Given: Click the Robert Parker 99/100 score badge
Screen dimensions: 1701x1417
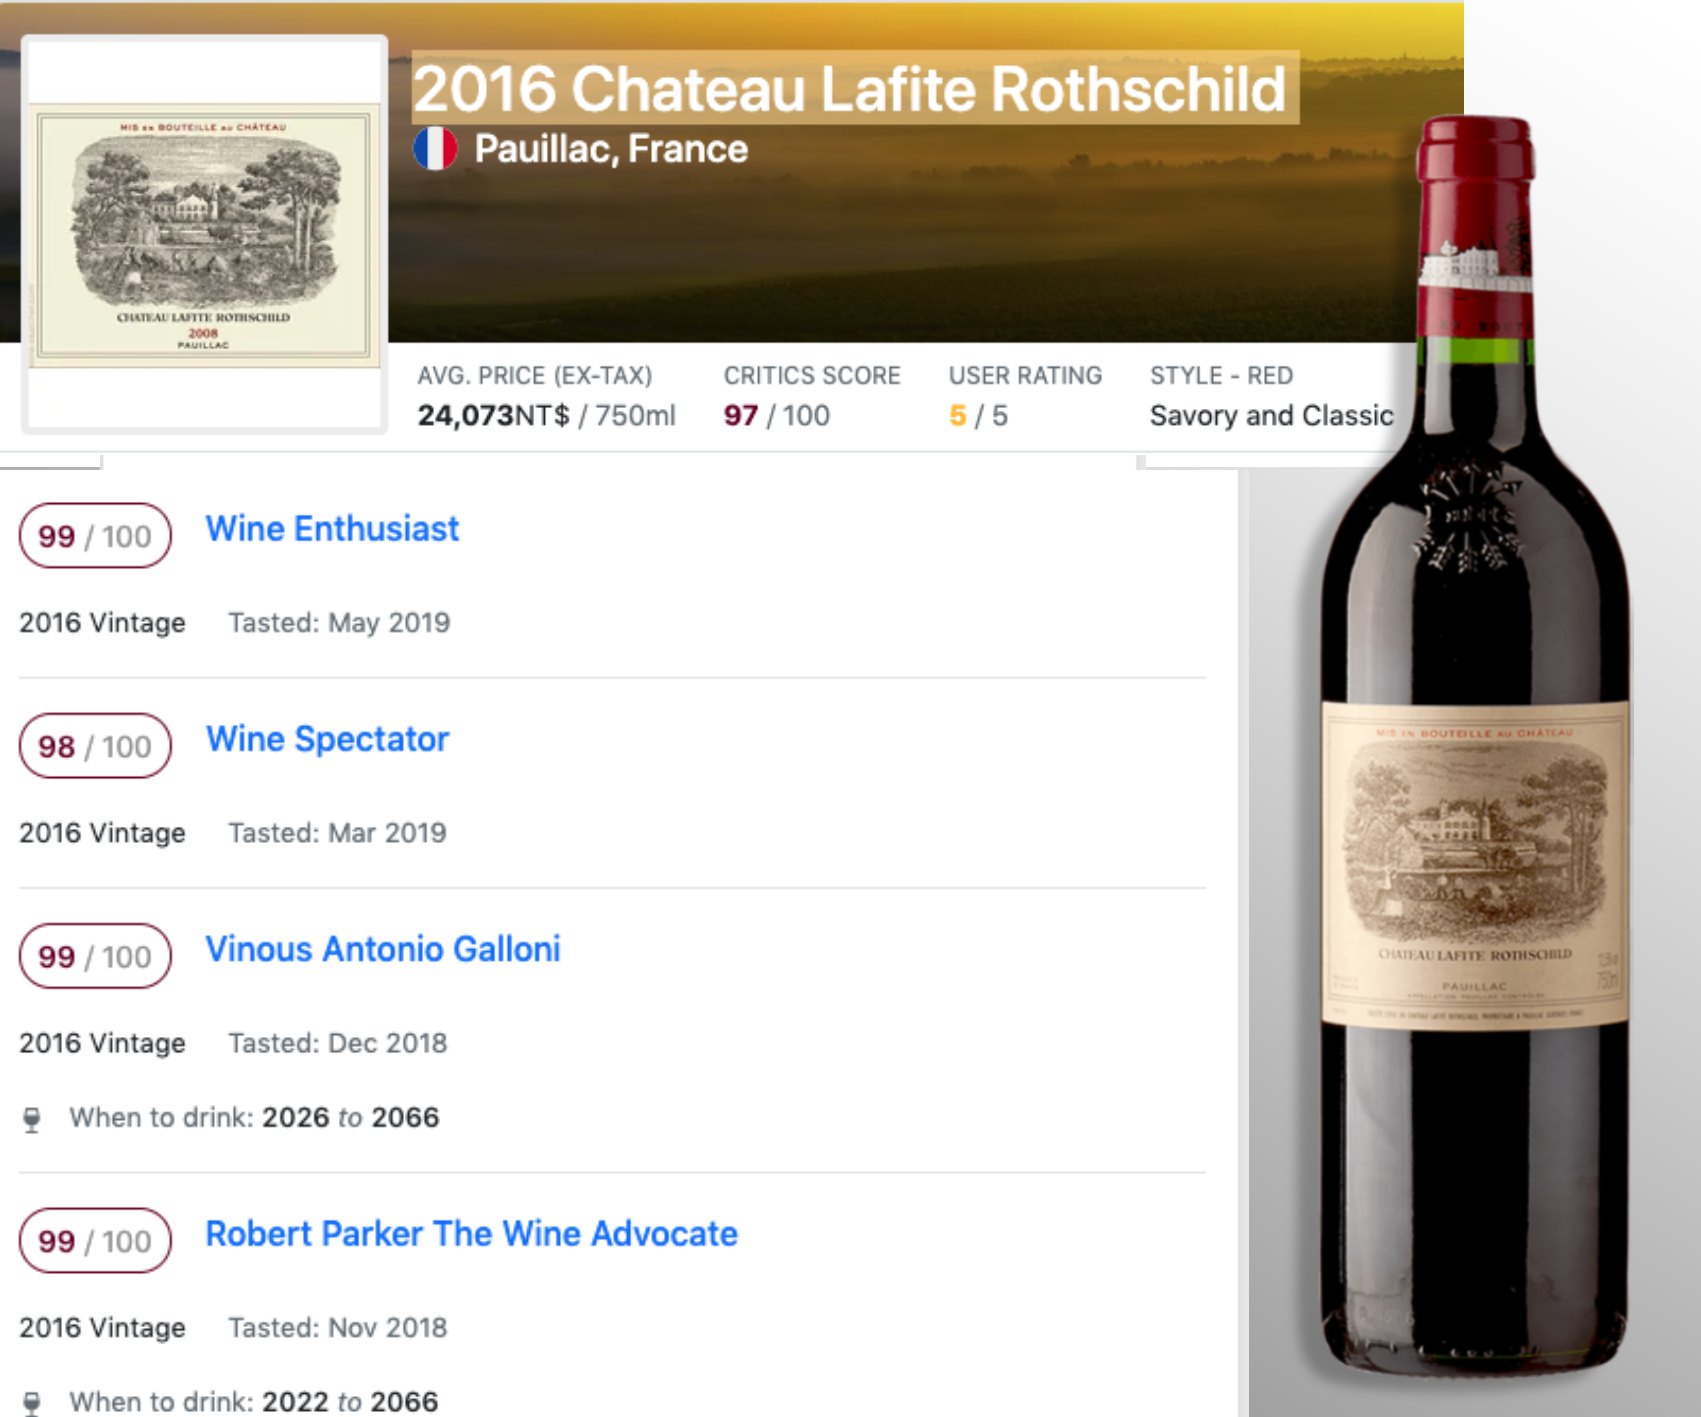Looking at the screenshot, I should [x=95, y=1241].
